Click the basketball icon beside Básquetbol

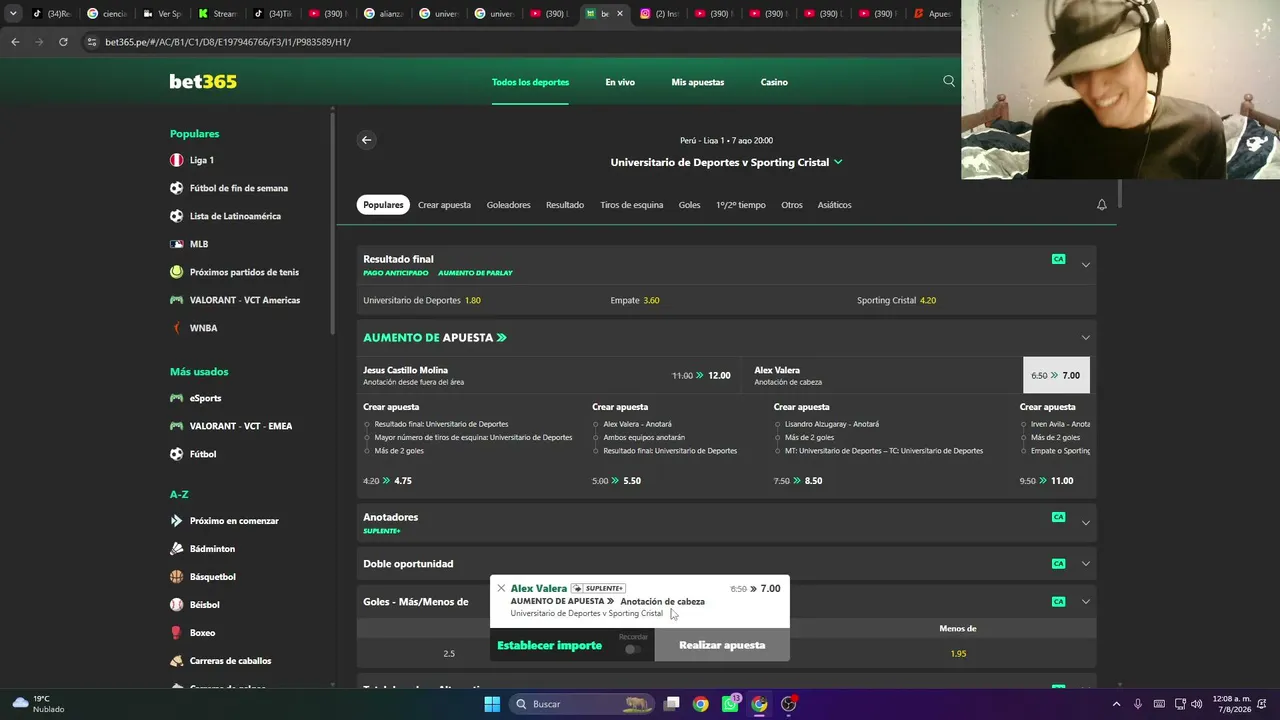[x=176, y=577]
